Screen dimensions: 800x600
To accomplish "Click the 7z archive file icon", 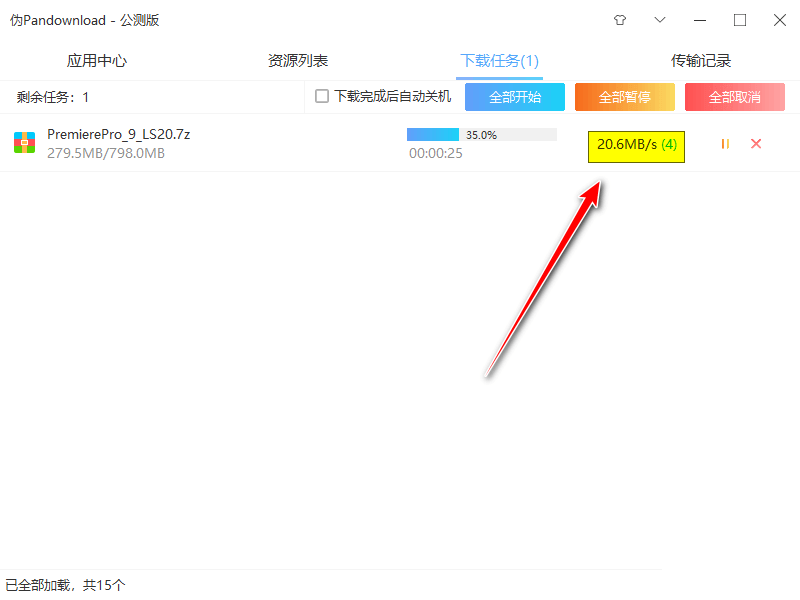I will pos(23,142).
